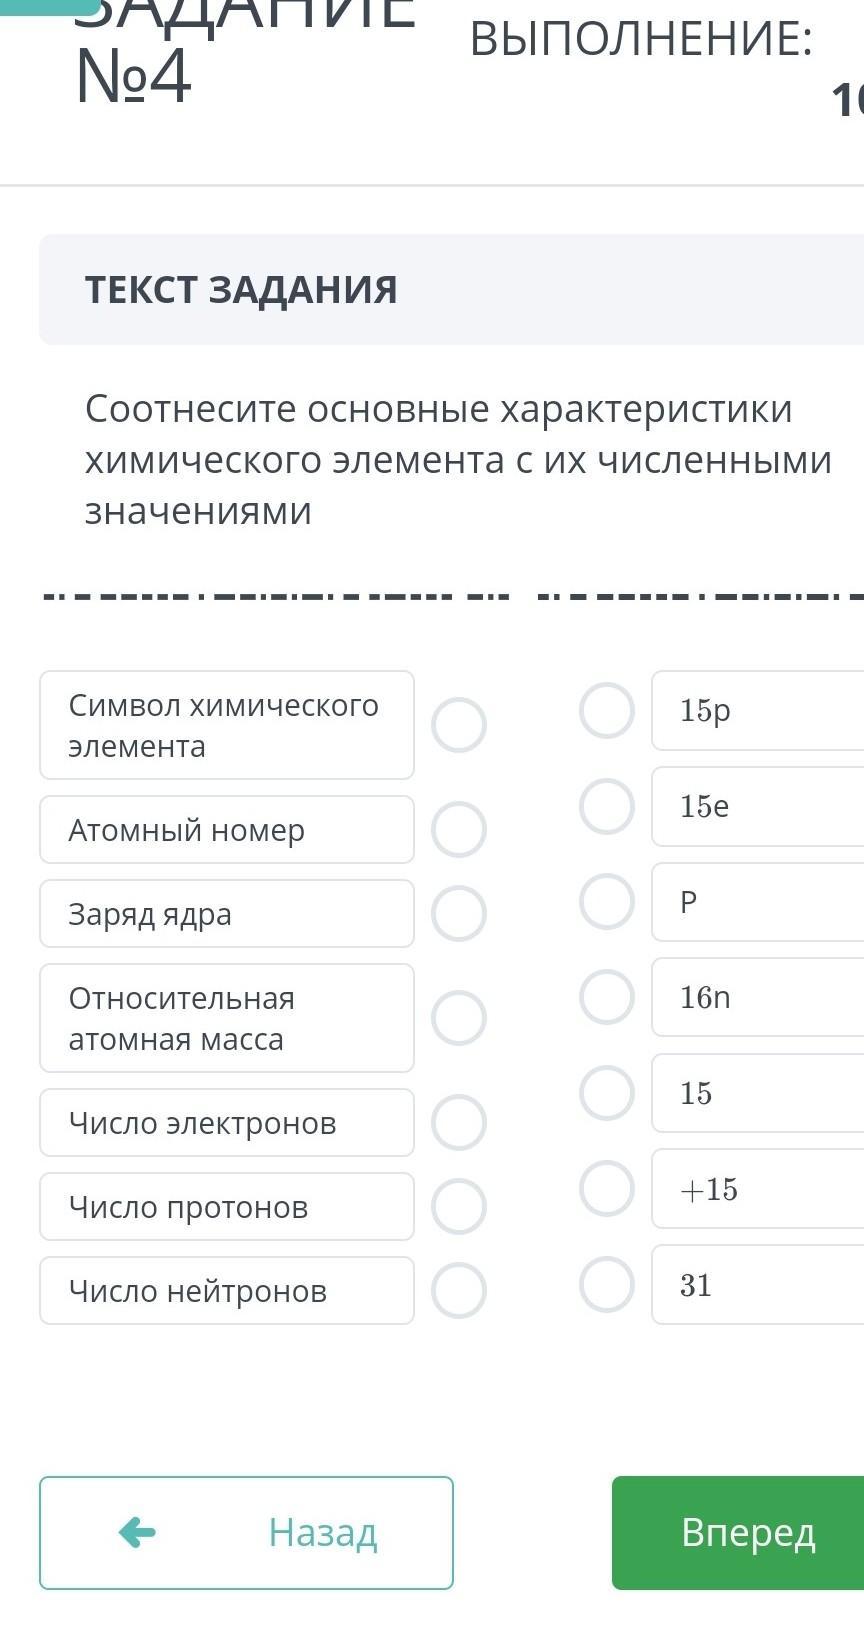Select radio next to Число электронов

(459, 1122)
